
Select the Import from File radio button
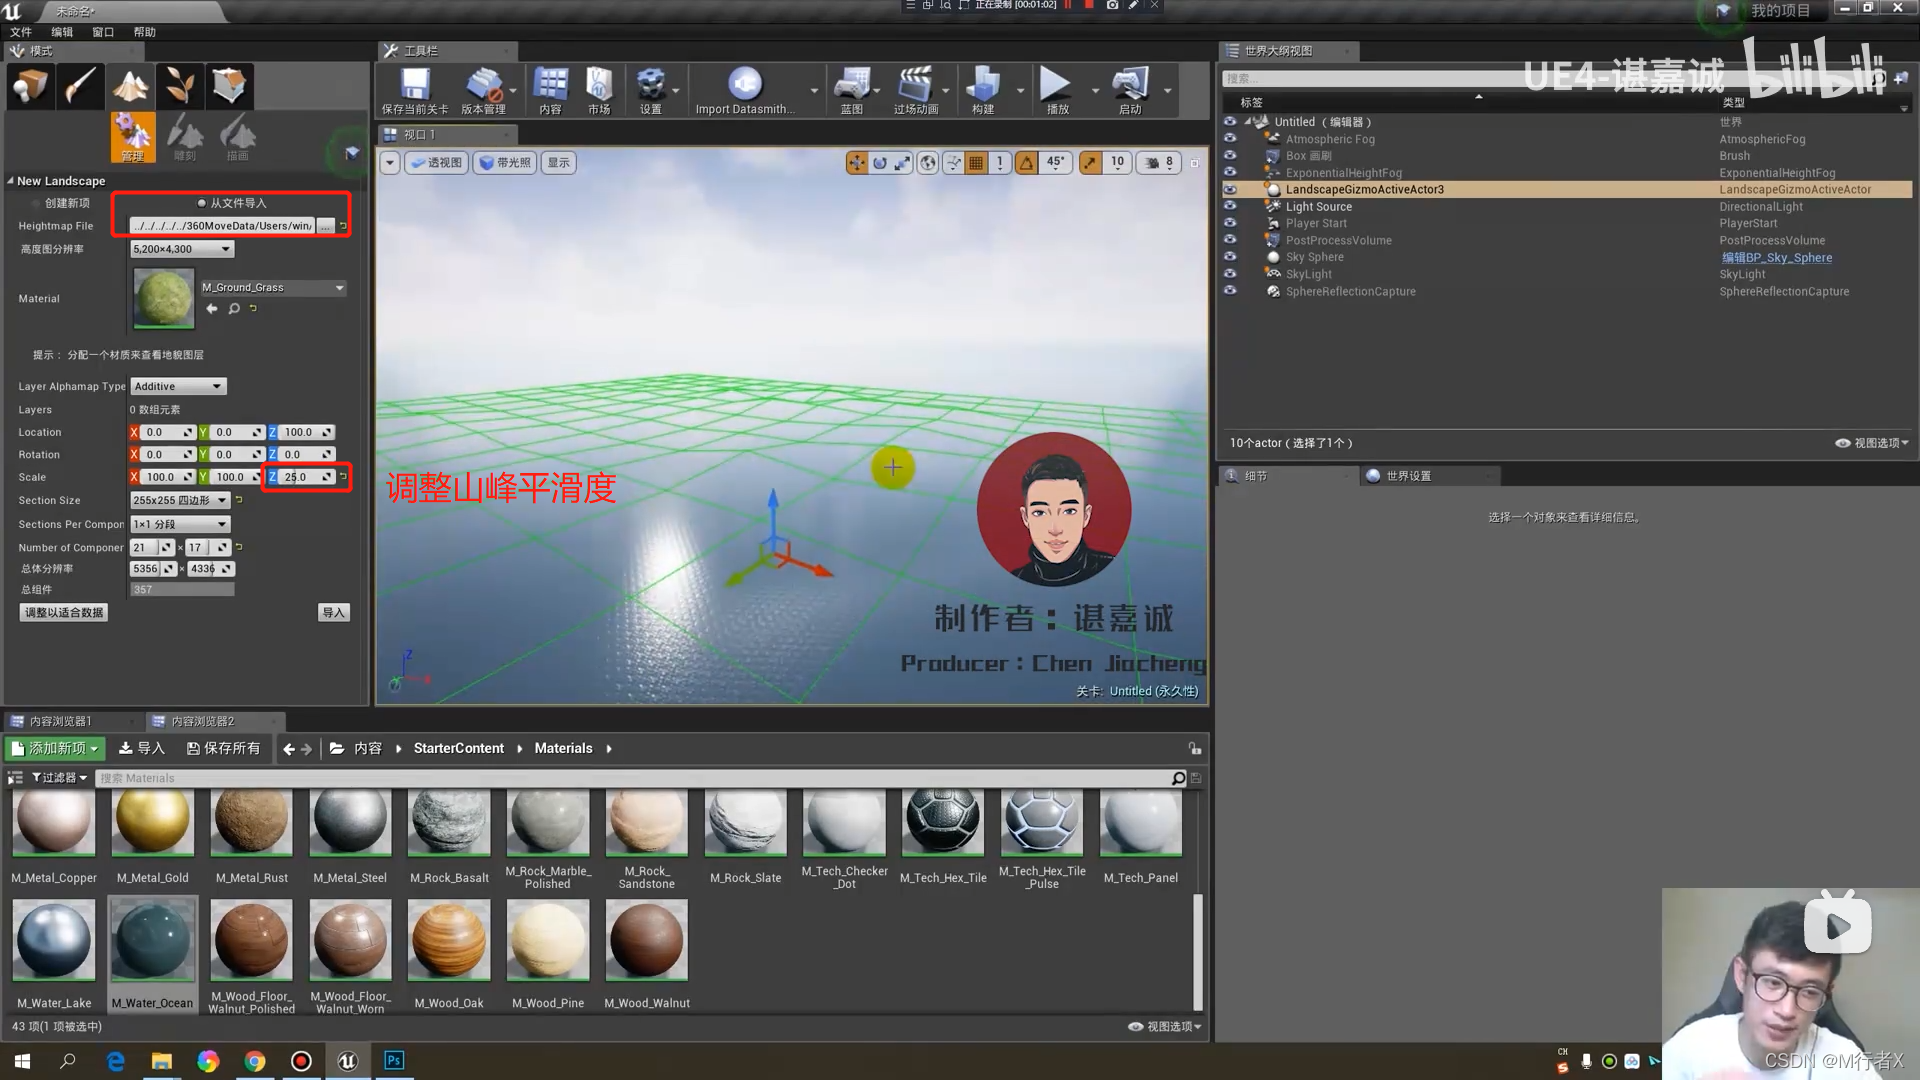point(202,203)
